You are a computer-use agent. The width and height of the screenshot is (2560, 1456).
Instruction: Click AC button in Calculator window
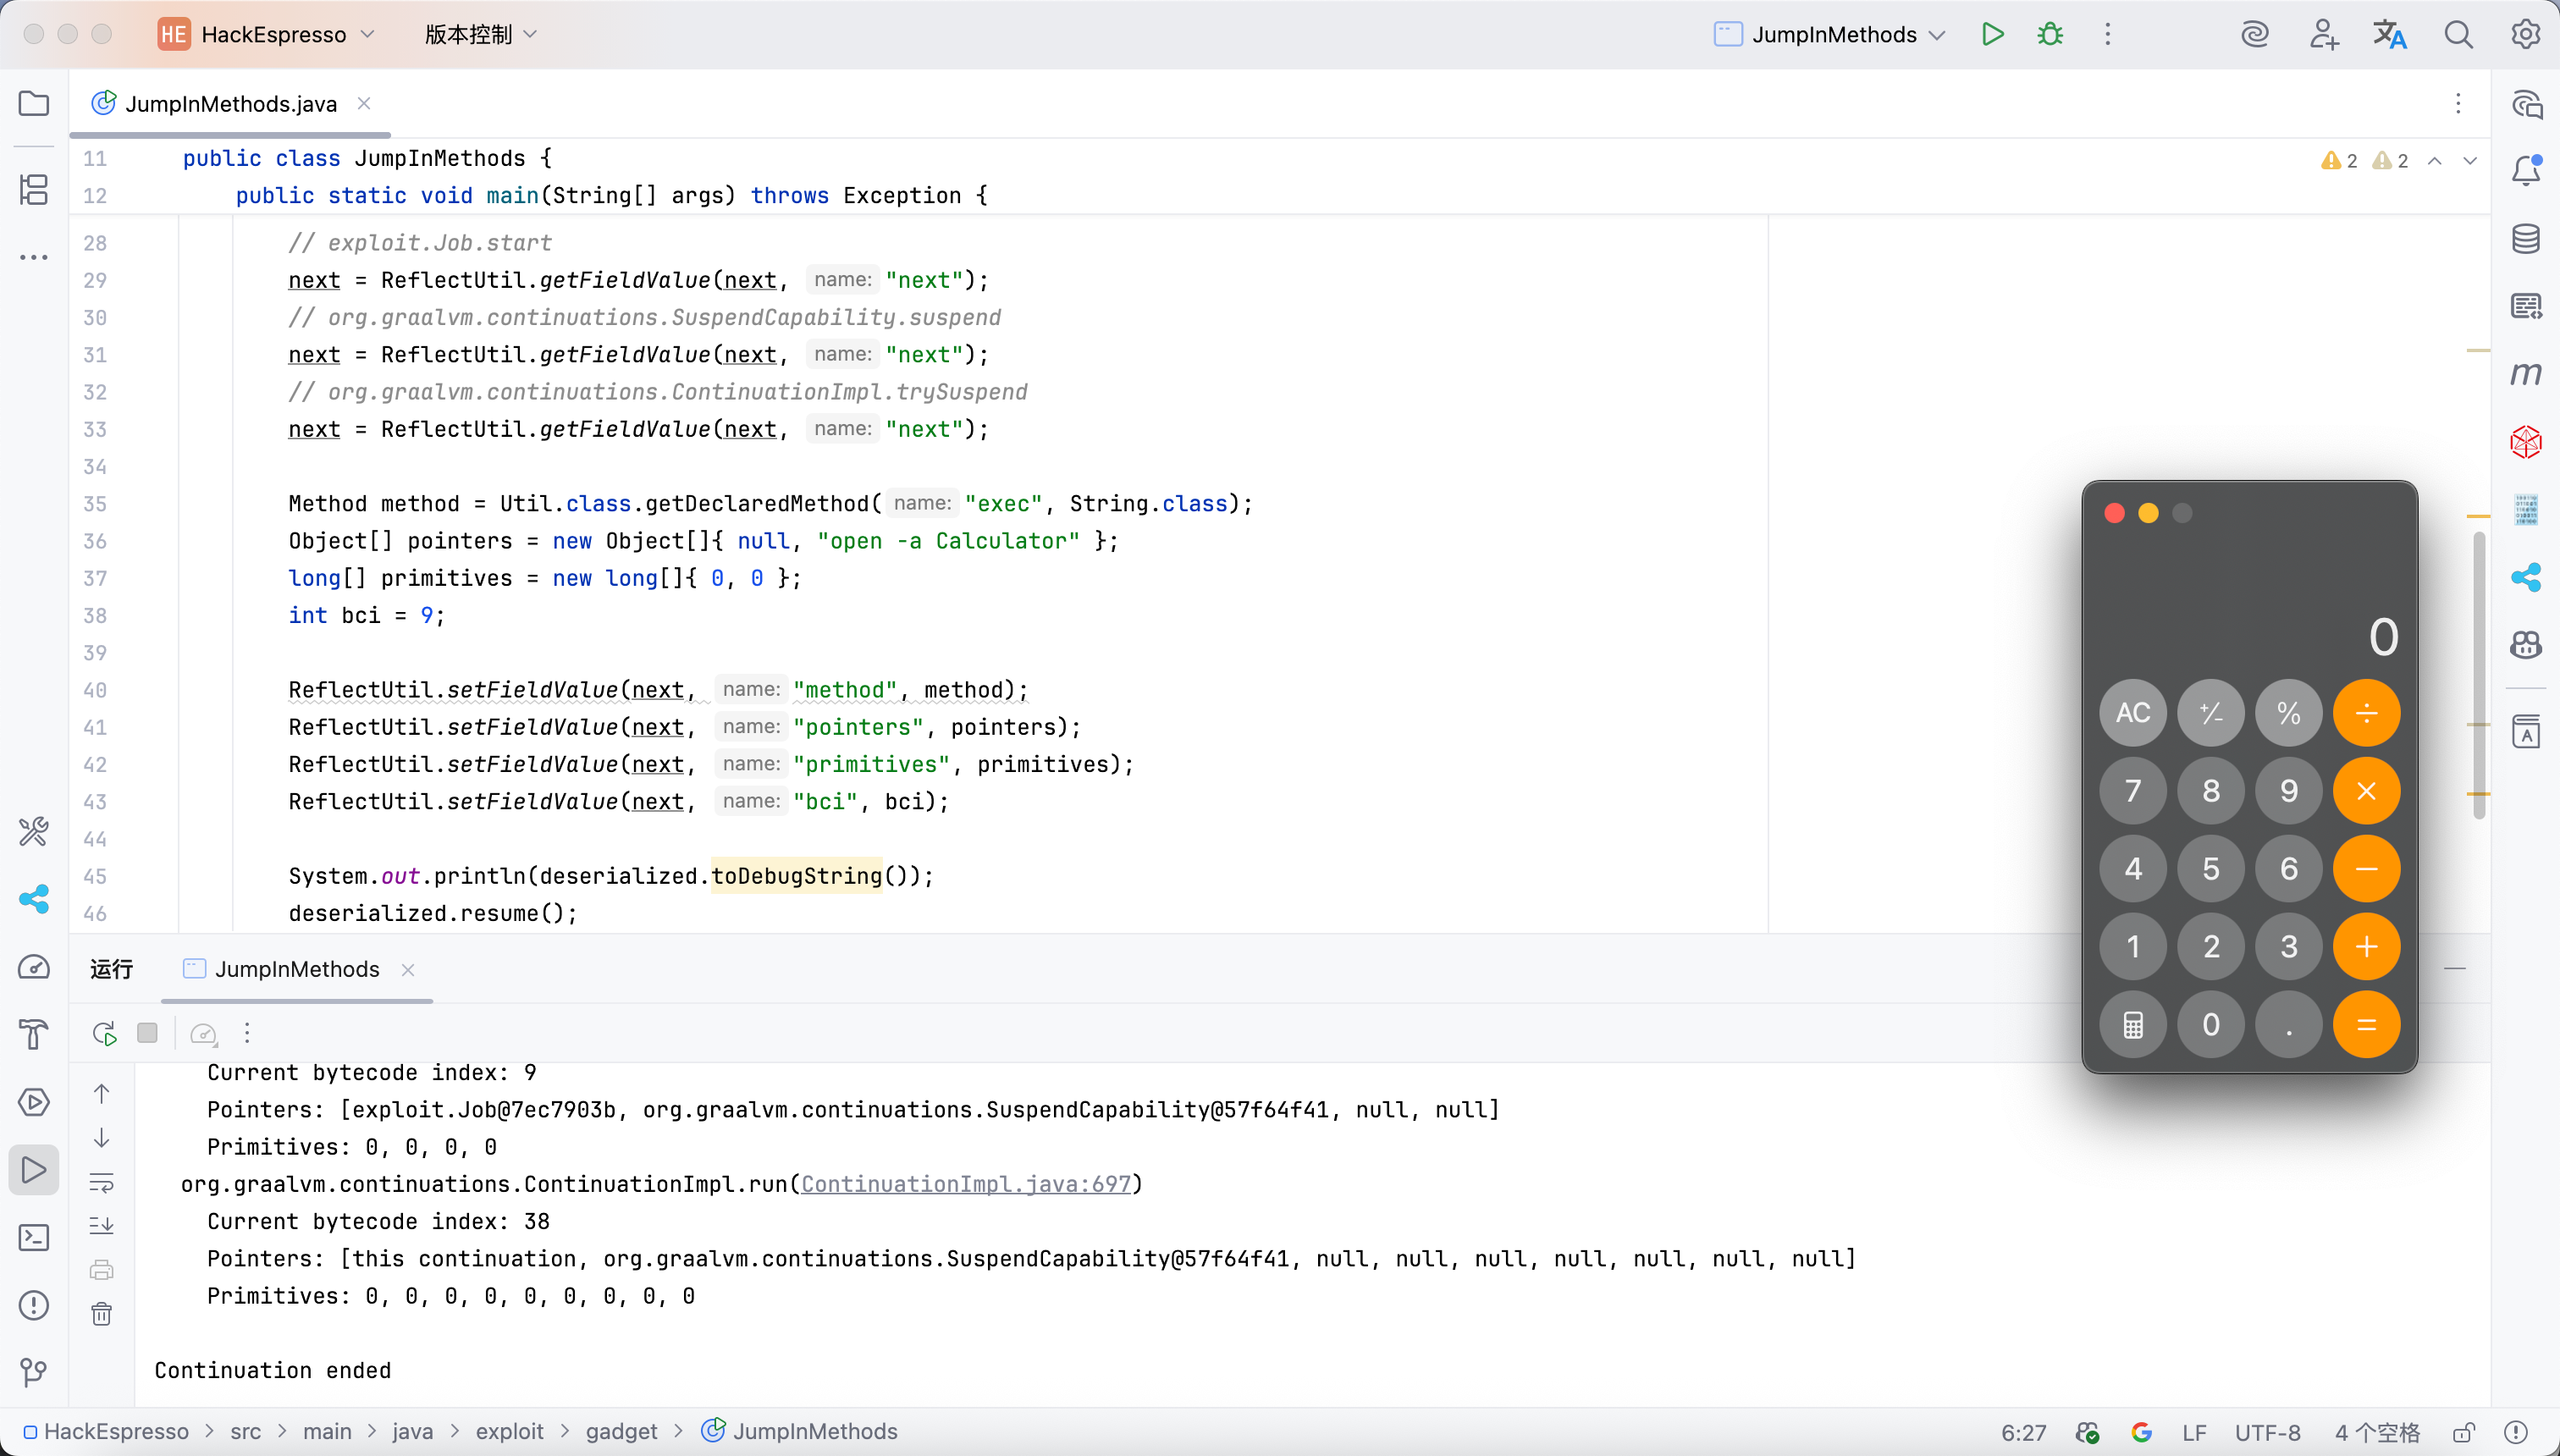click(2133, 713)
